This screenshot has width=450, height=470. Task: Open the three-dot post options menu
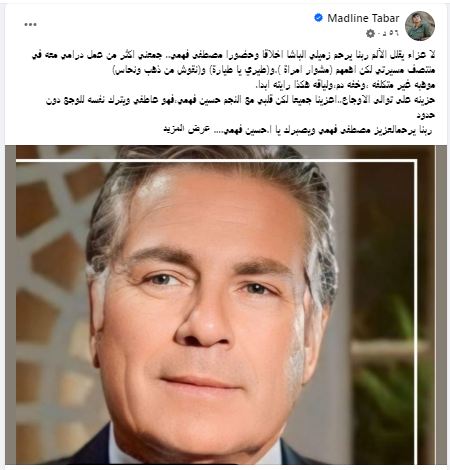pyautogui.click(x=30, y=25)
